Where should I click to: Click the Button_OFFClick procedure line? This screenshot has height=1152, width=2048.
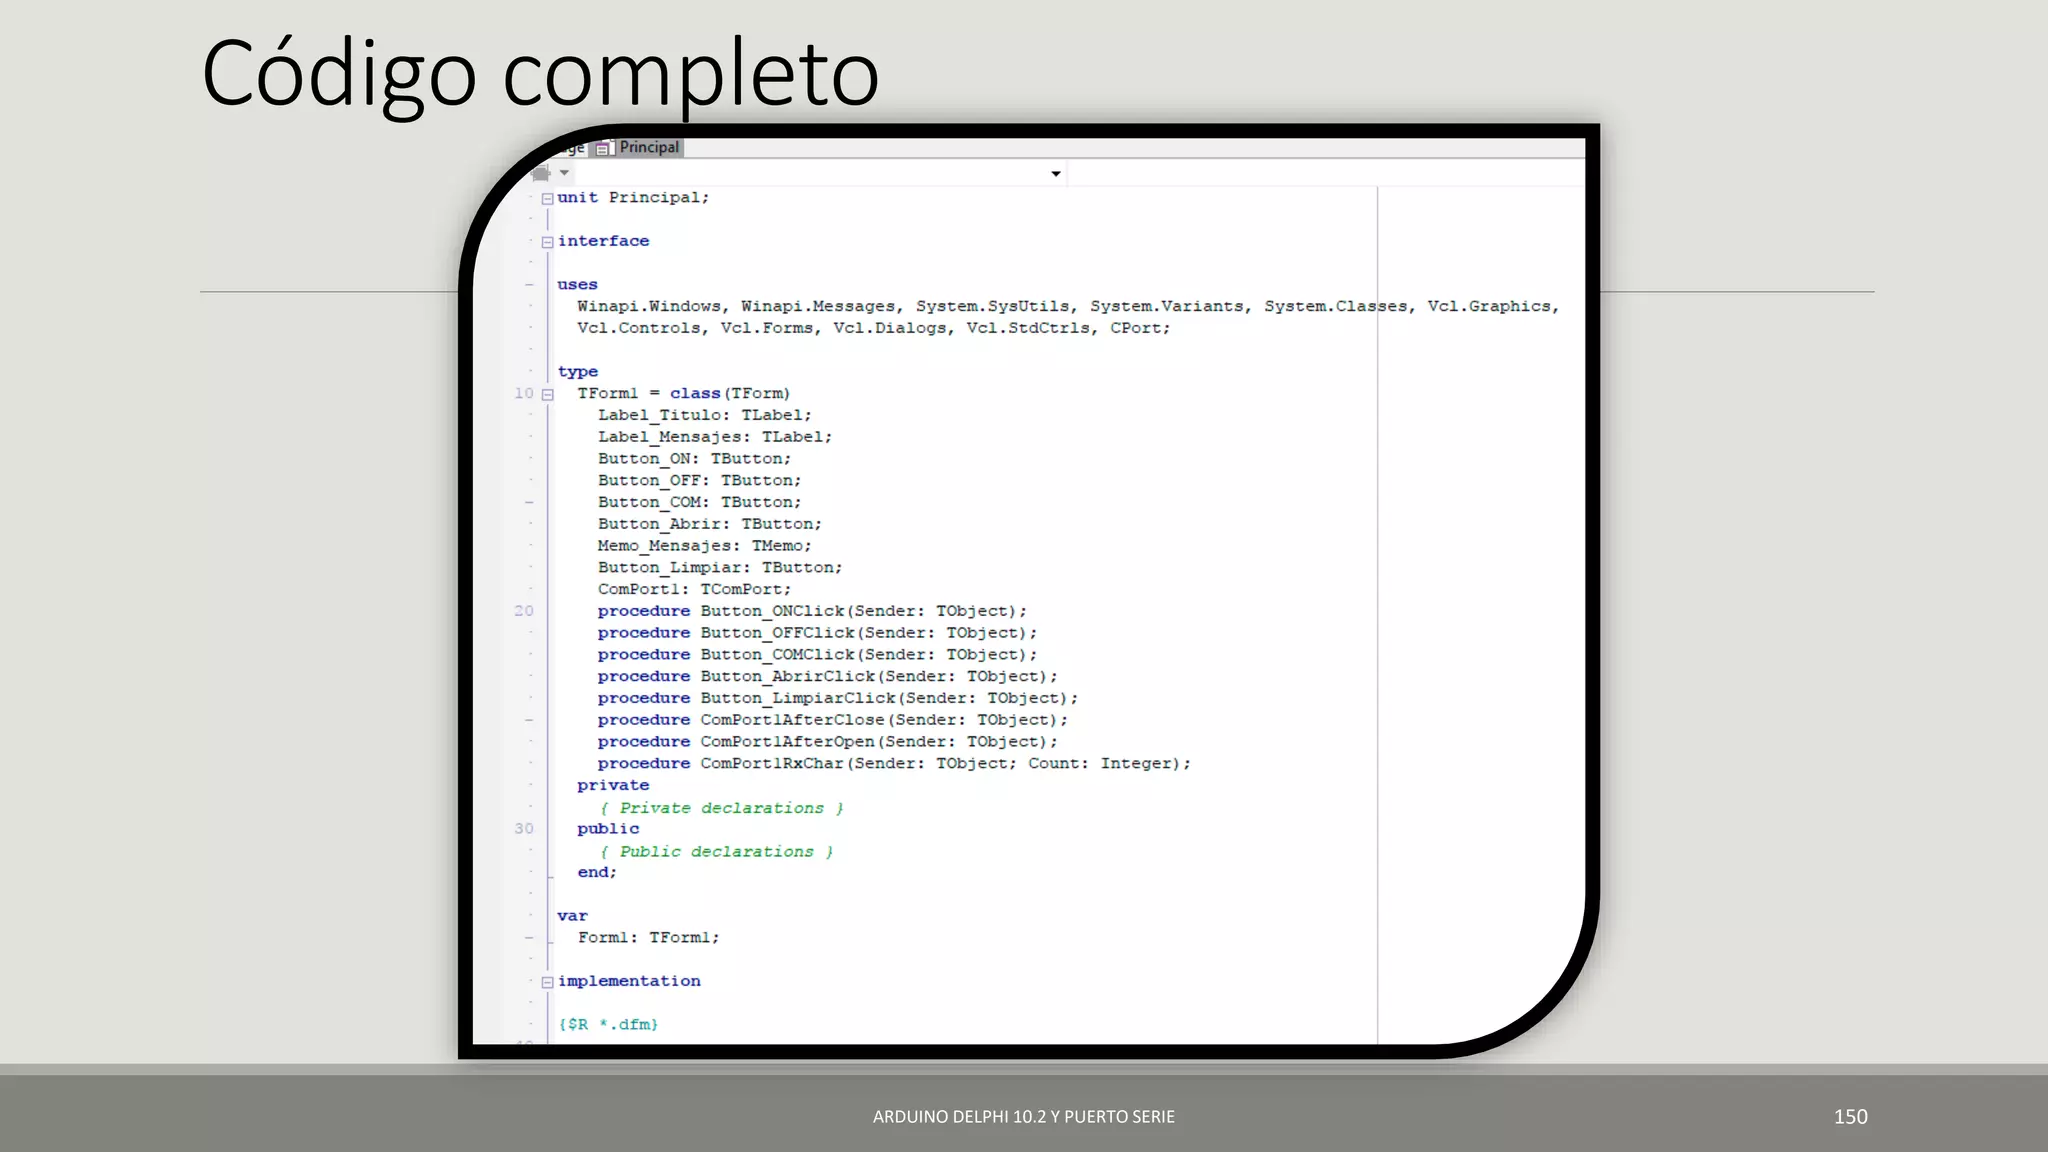pos(817,633)
